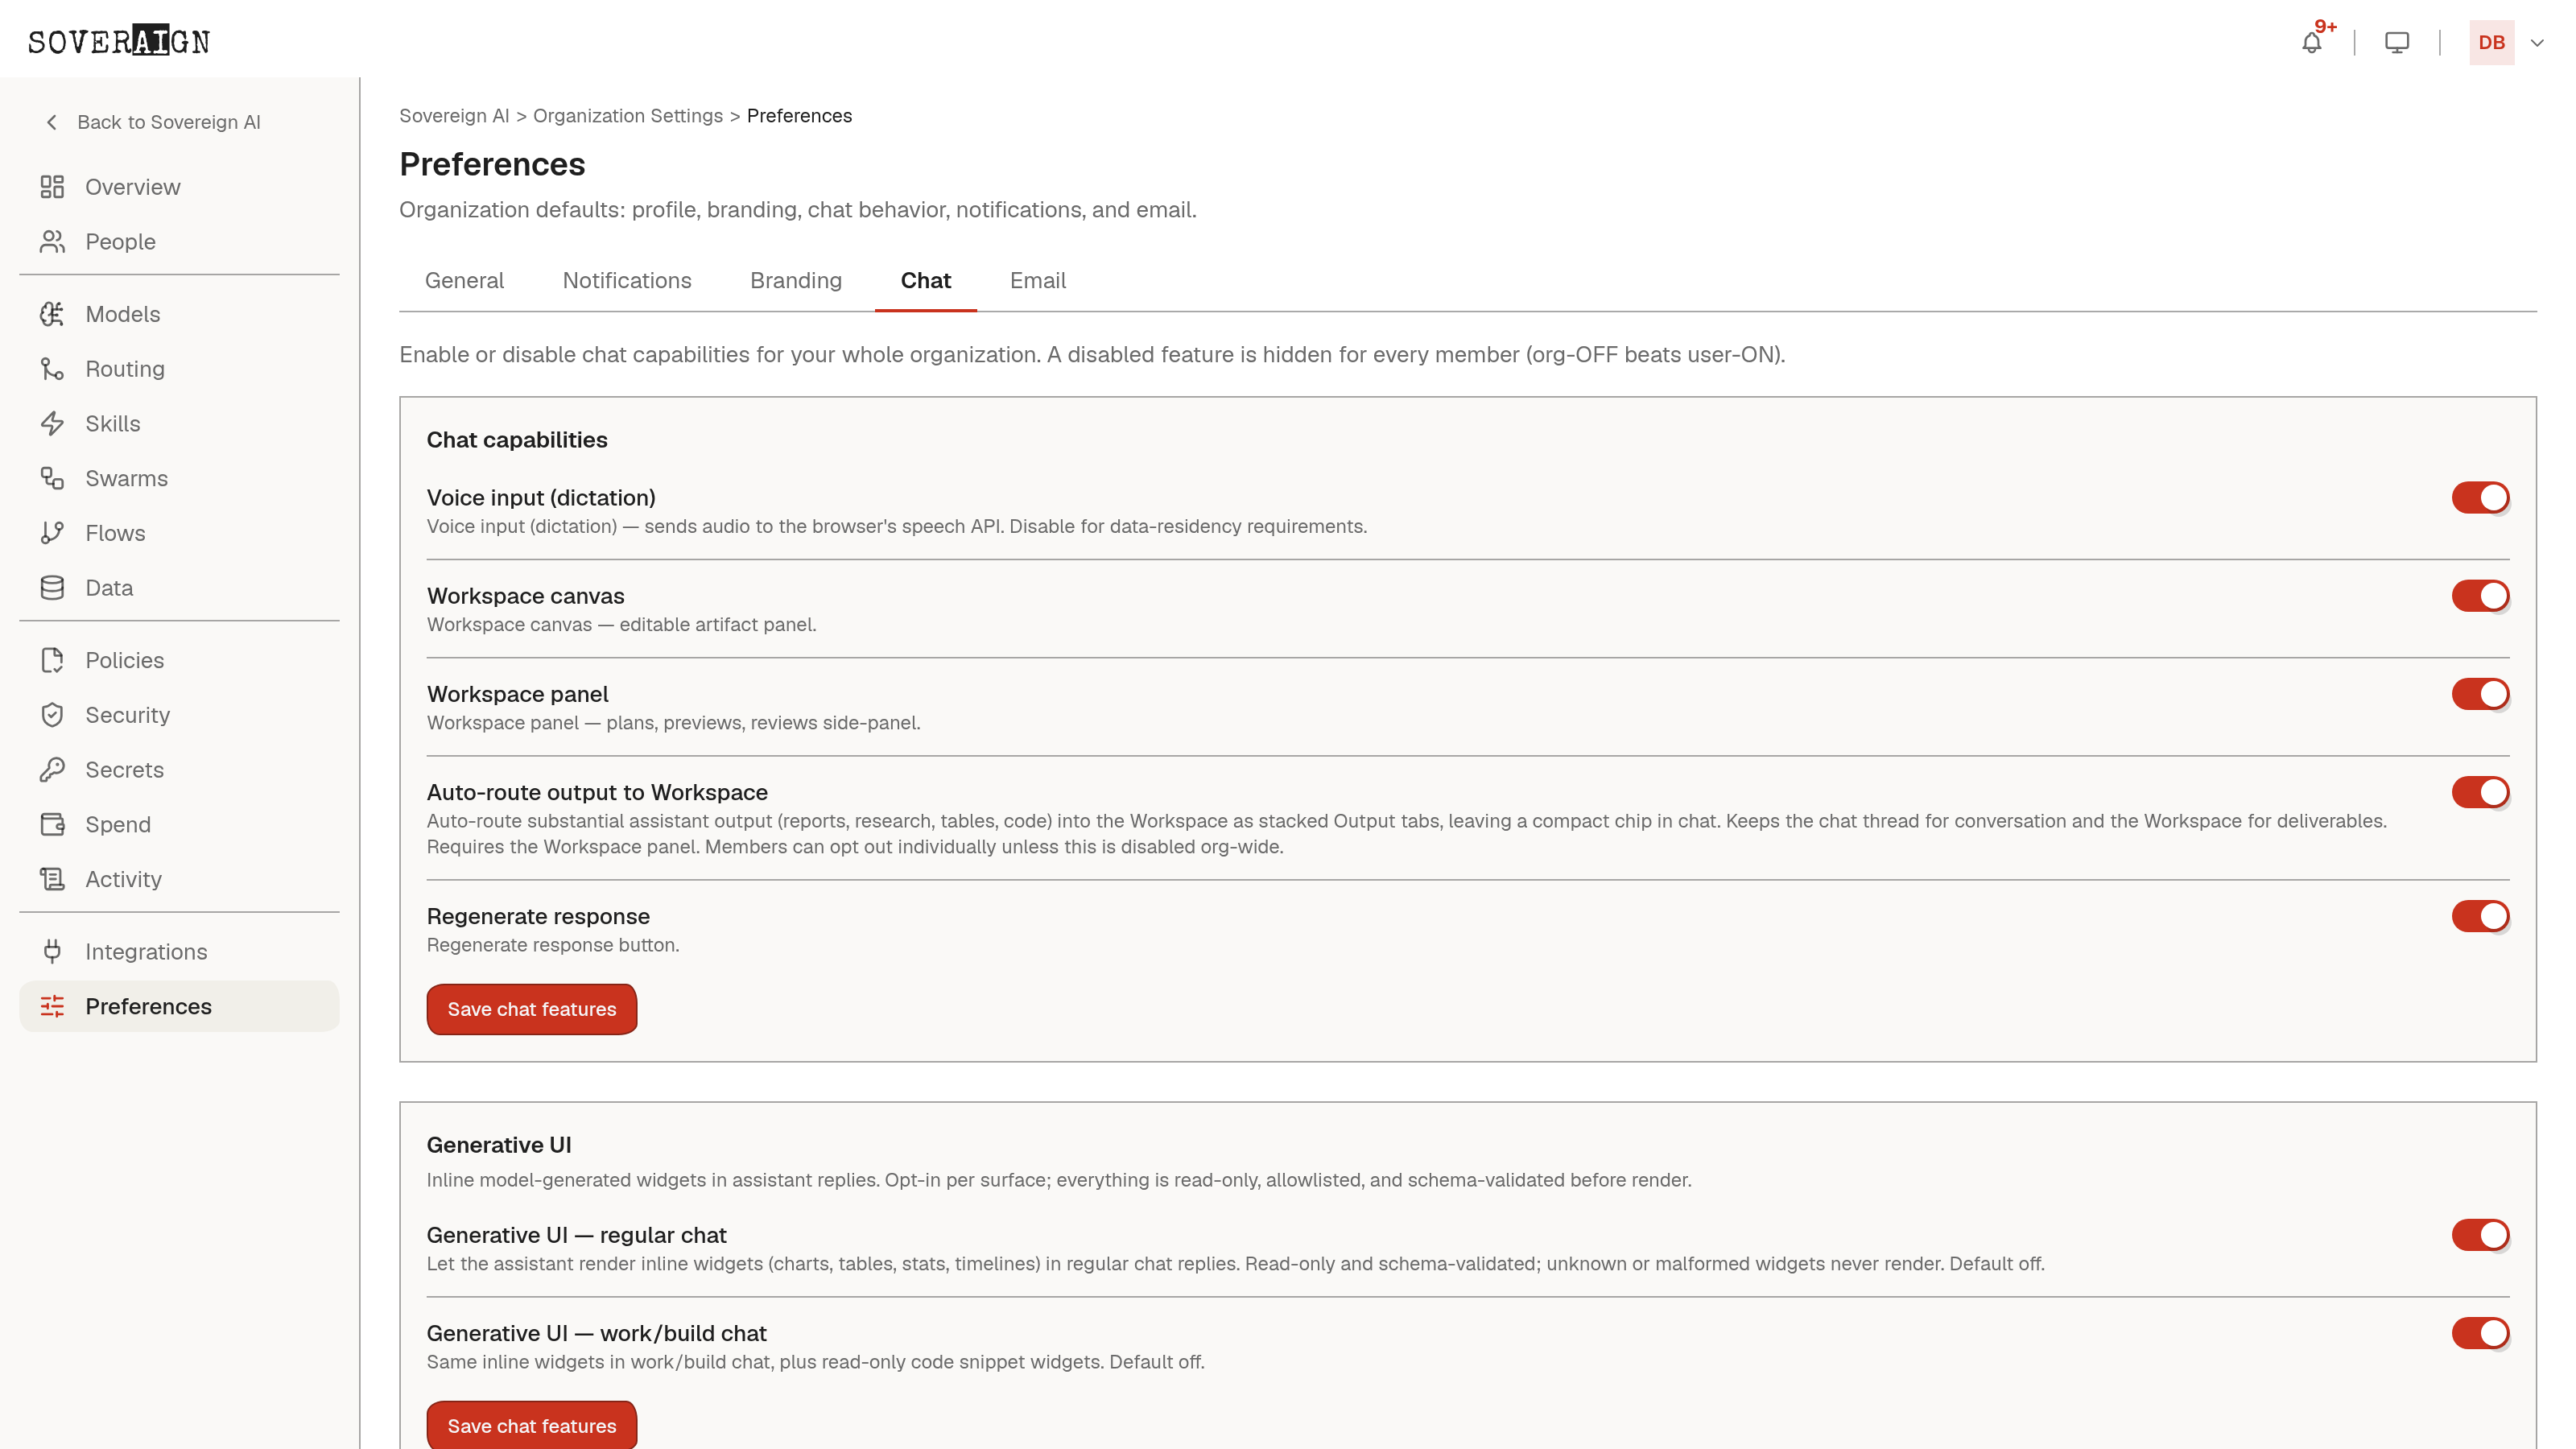The image size is (2576, 1449).
Task: Open the Models section
Action: [179, 314]
